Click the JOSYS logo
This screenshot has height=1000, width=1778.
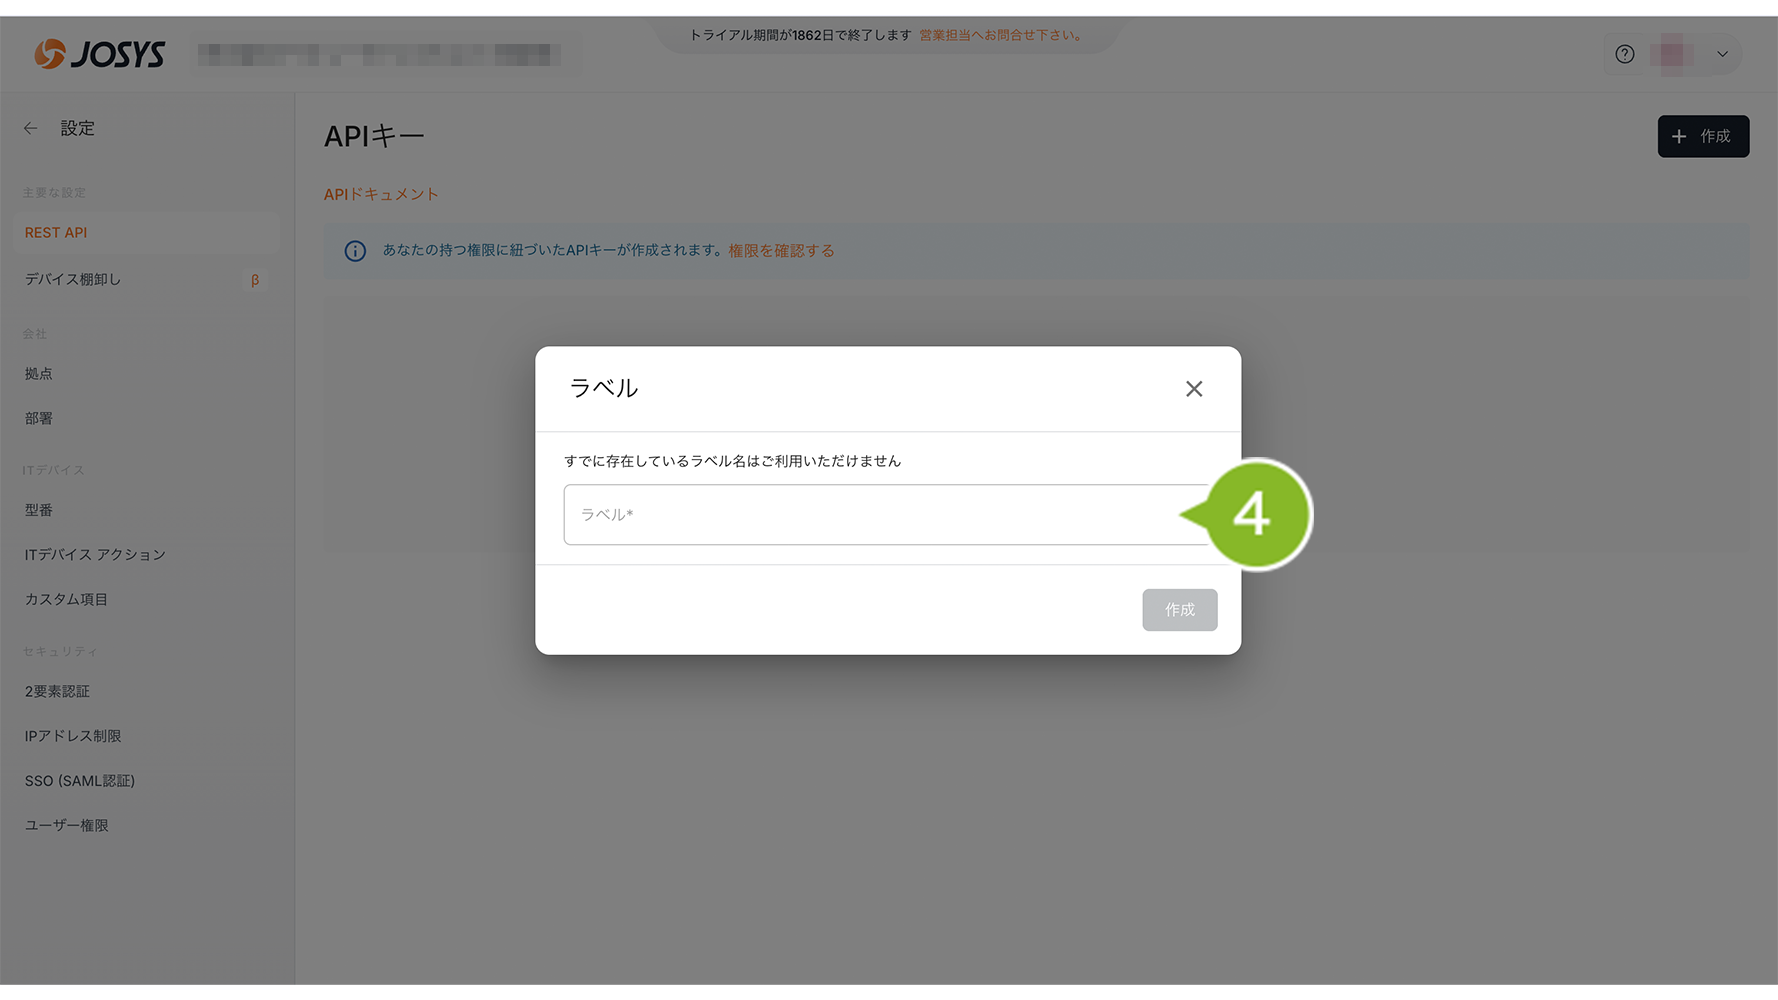(99, 54)
